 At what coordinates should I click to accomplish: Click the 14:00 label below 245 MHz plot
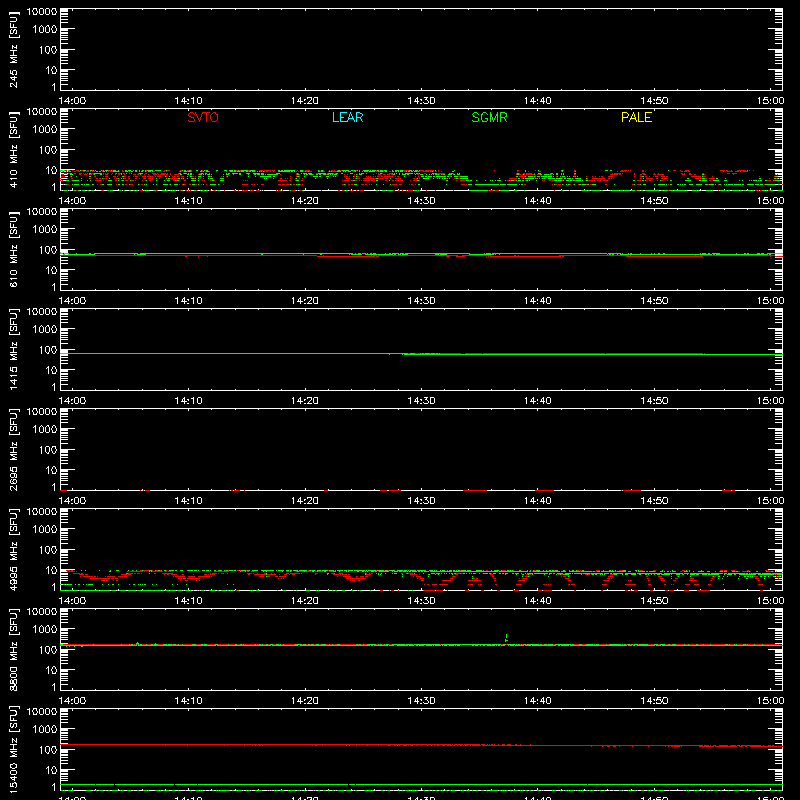click(72, 101)
